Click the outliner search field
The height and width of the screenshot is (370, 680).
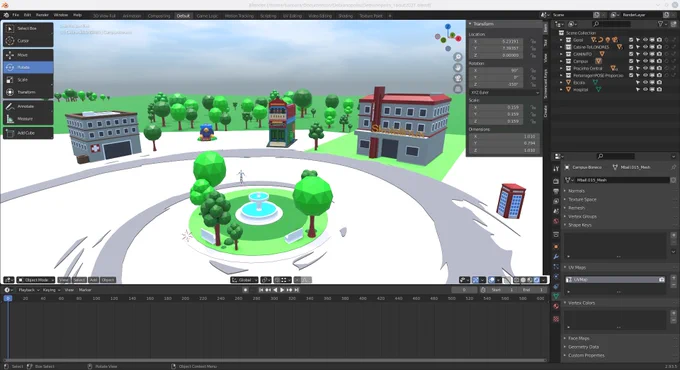612,24
